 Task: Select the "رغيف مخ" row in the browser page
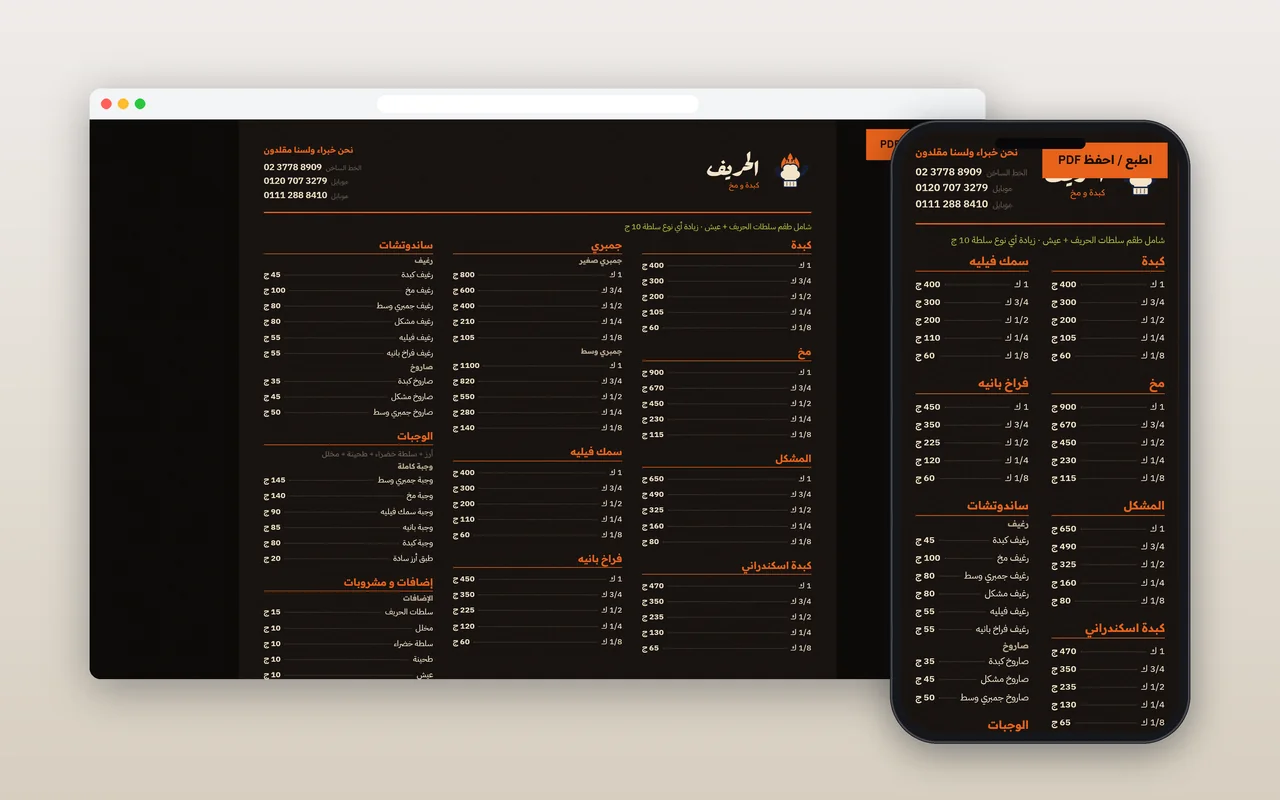pyautogui.click(x=348, y=291)
